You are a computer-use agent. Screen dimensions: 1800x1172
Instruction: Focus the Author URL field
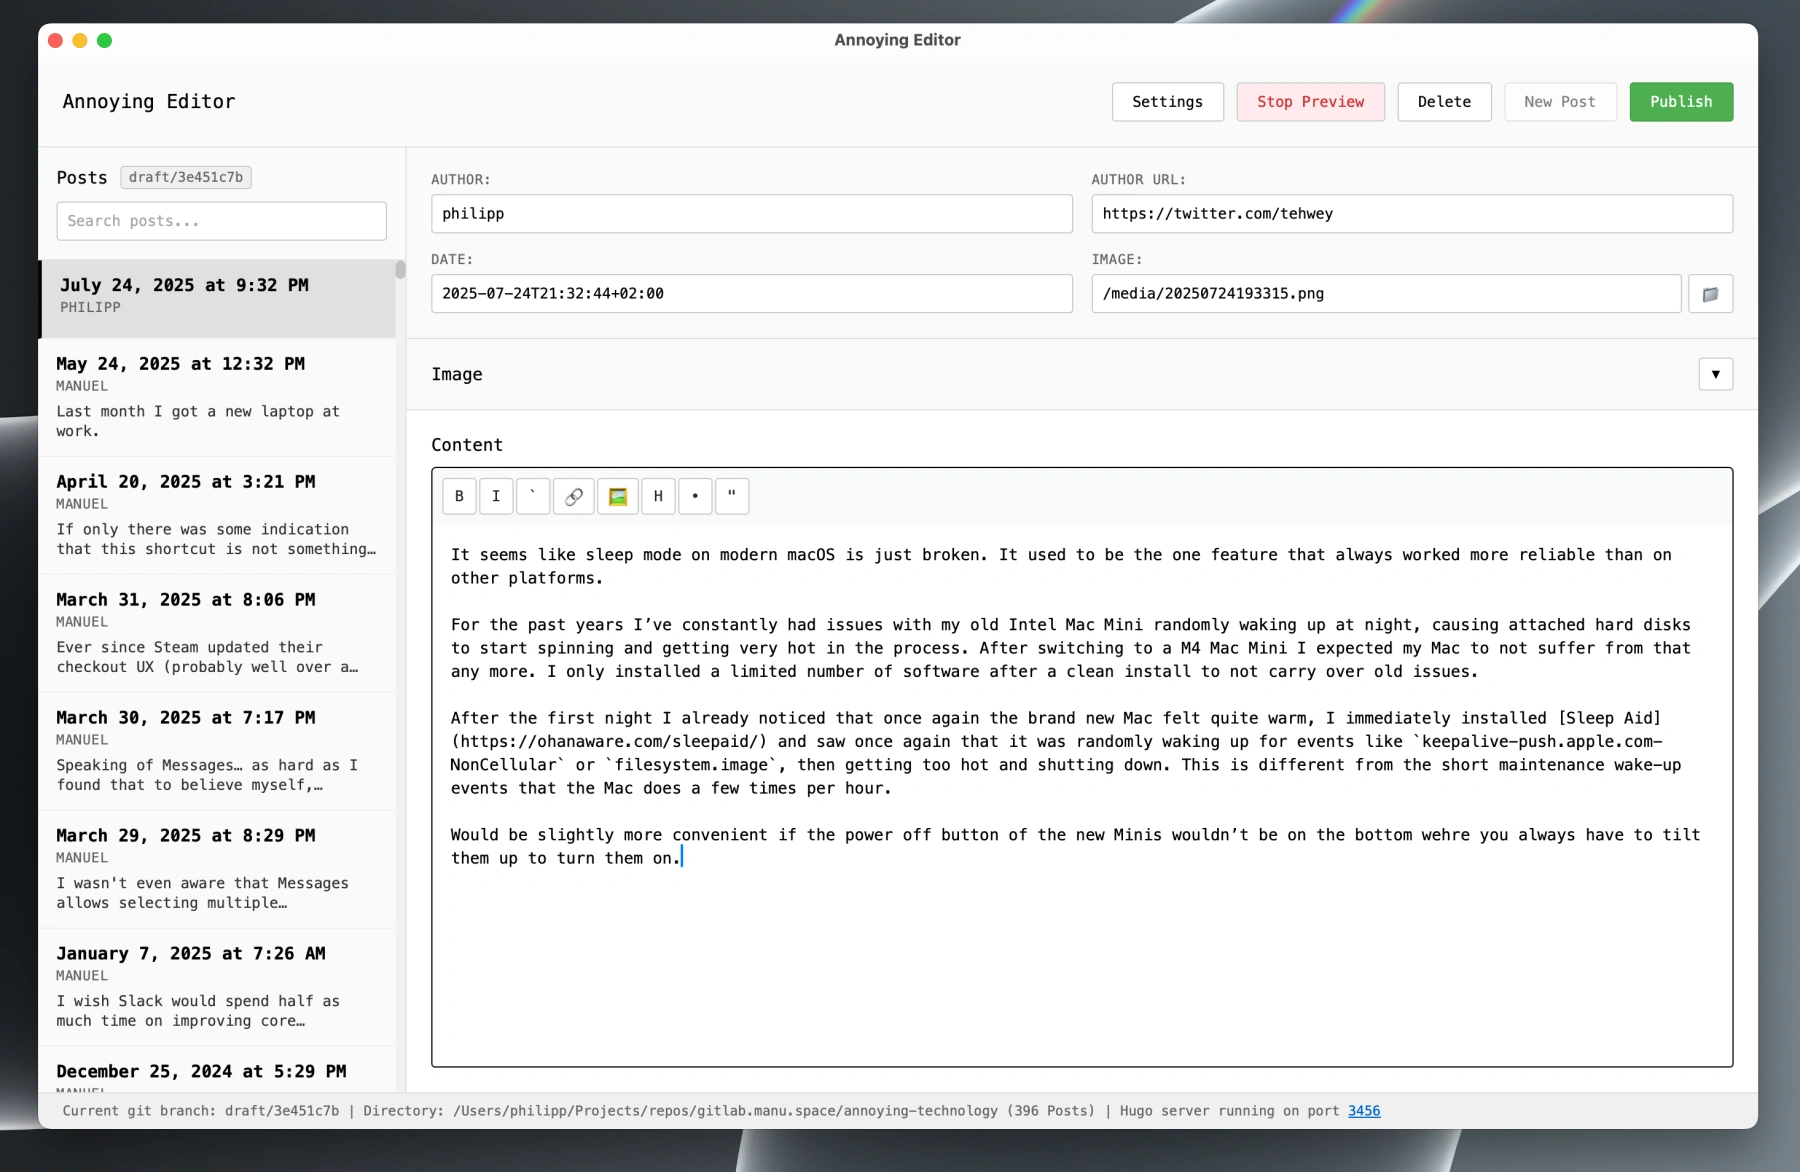coord(1411,214)
